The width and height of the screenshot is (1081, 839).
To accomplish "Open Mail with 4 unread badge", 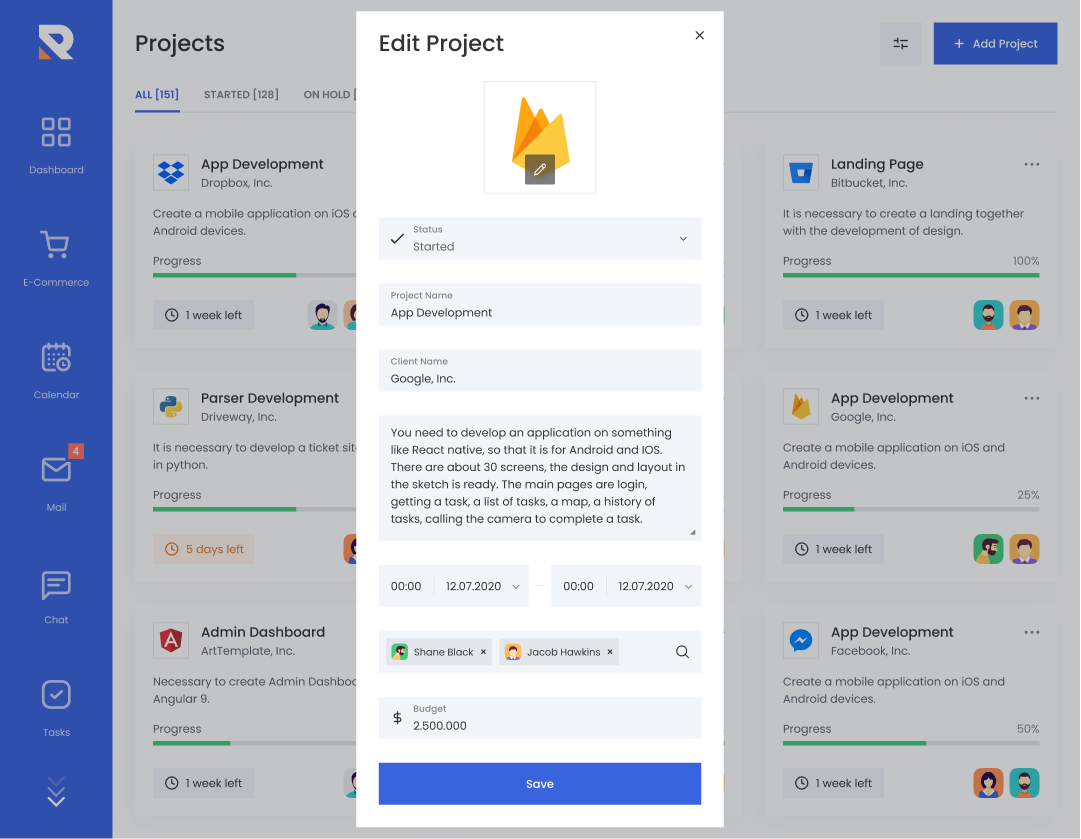I will pyautogui.click(x=56, y=469).
